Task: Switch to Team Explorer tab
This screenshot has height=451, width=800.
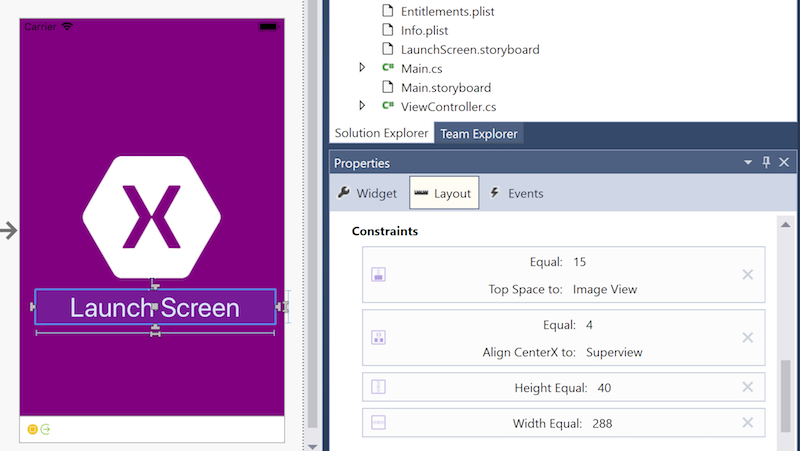Action: [479, 134]
